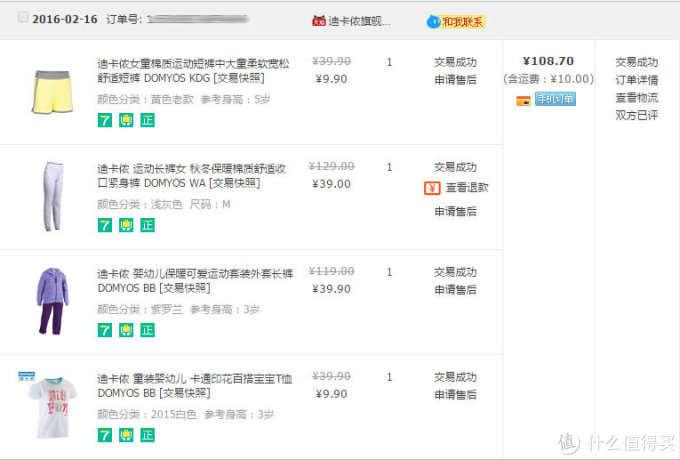Open the purple baby sport suit thumbnail
The height and width of the screenshot is (460, 680).
pyautogui.click(x=52, y=301)
